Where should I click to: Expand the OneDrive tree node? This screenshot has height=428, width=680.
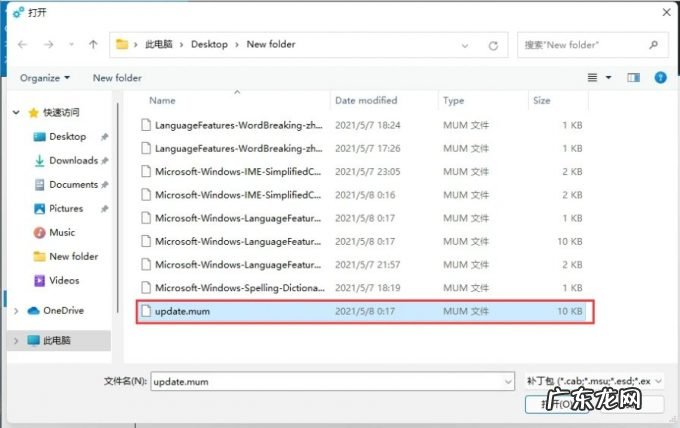click(16, 311)
